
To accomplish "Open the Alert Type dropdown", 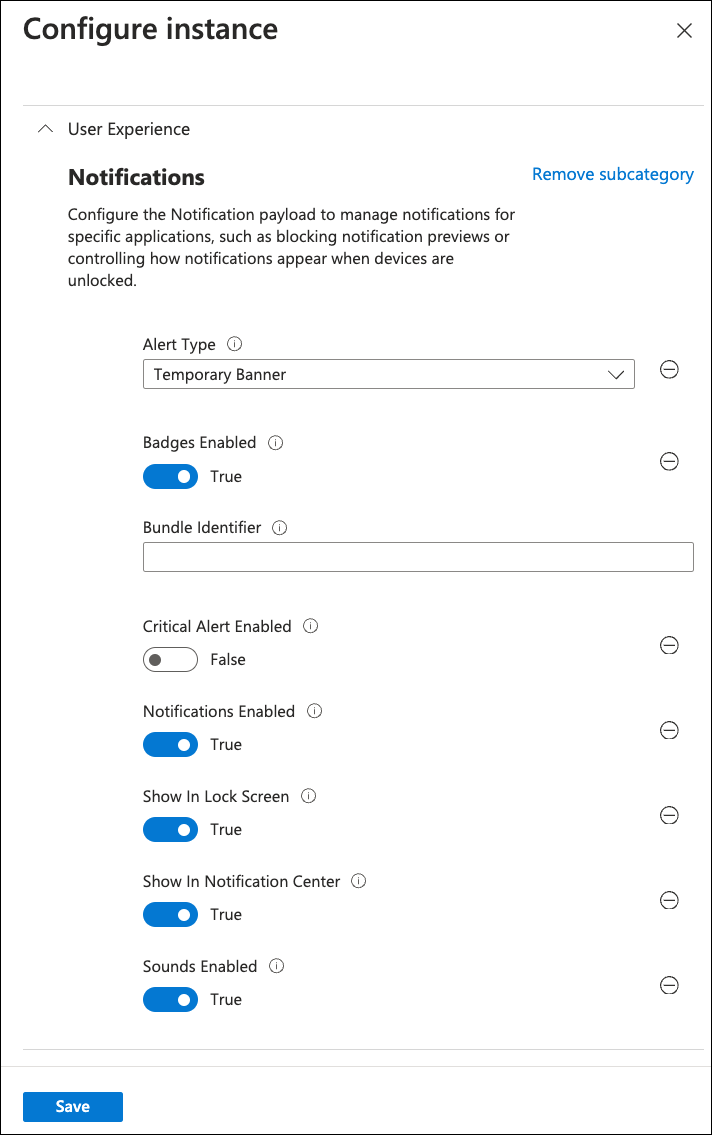I will [389, 375].
